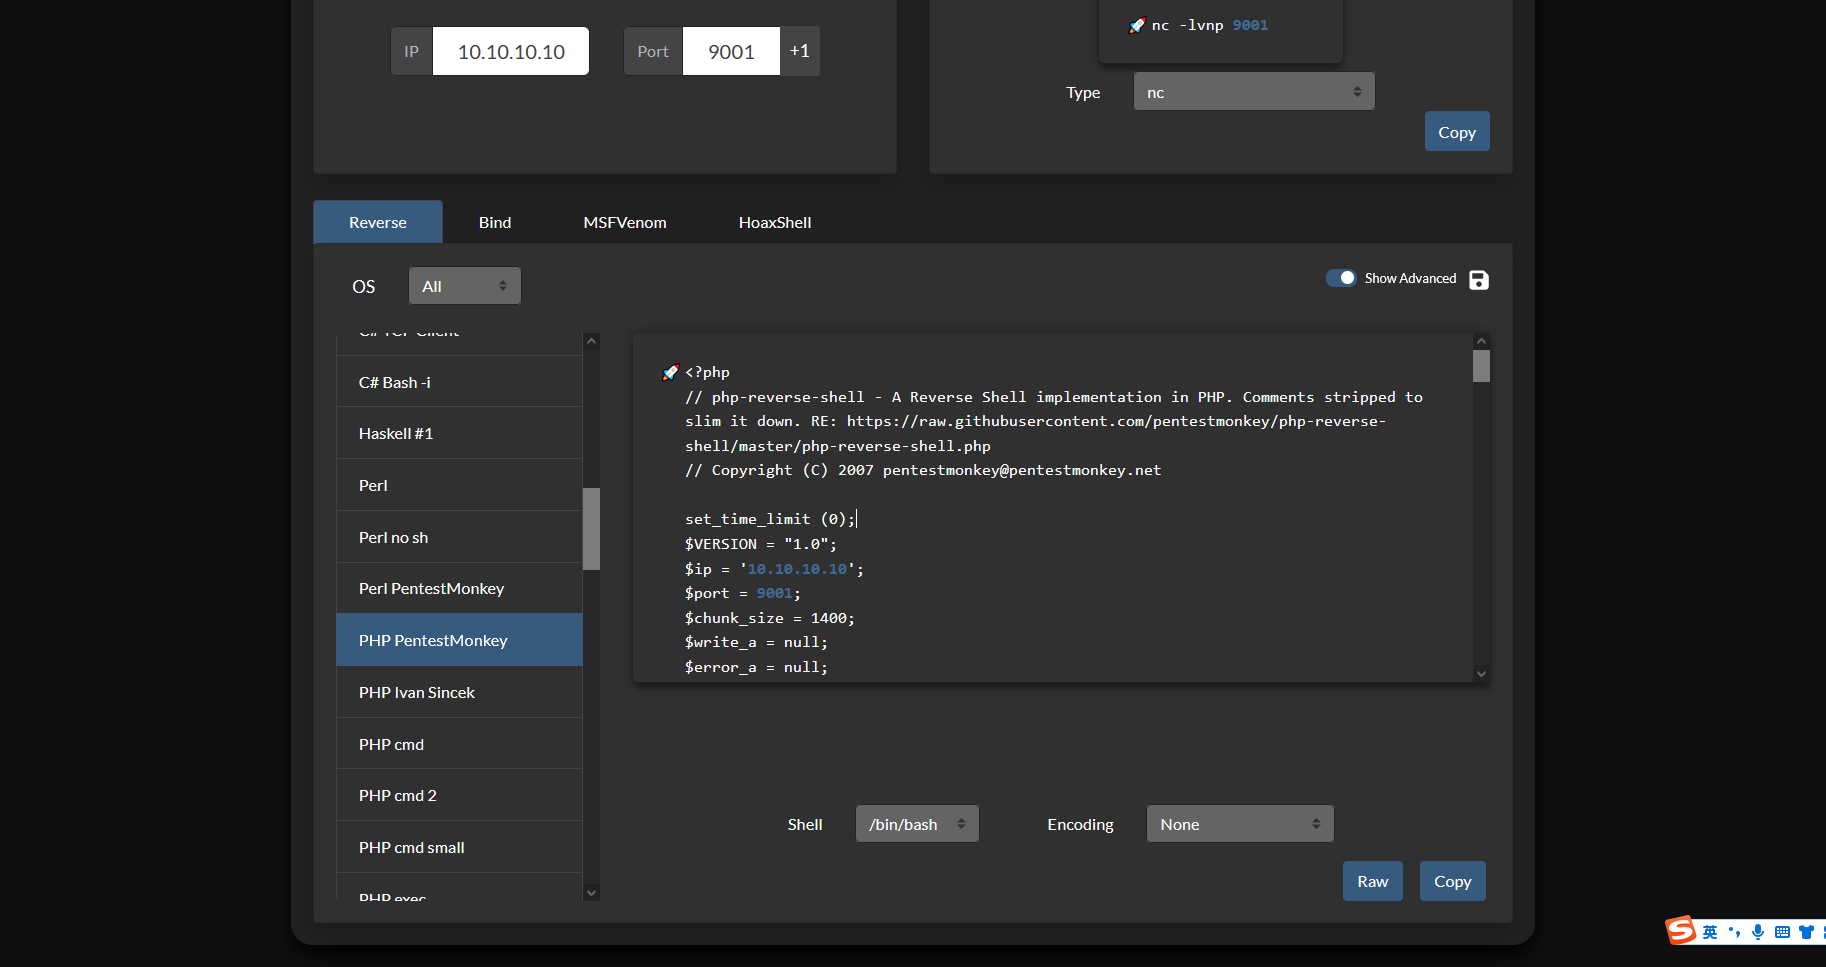Click the $port = 9001 code line
The height and width of the screenshot is (967, 1826).
click(x=743, y=593)
